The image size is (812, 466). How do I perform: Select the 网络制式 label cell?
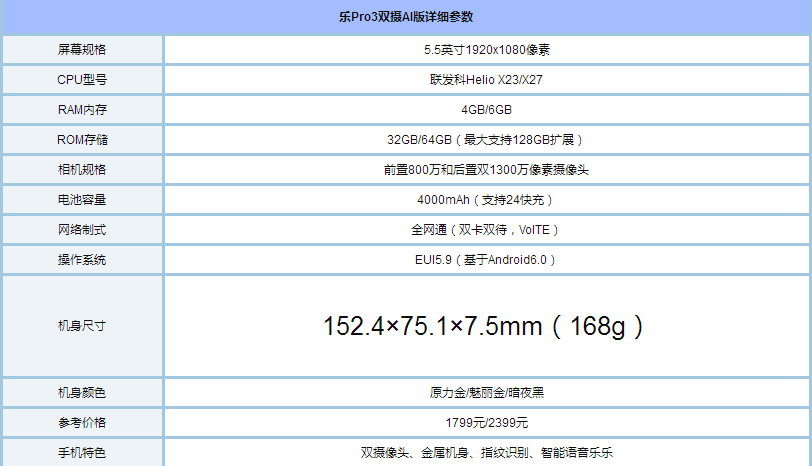82,230
